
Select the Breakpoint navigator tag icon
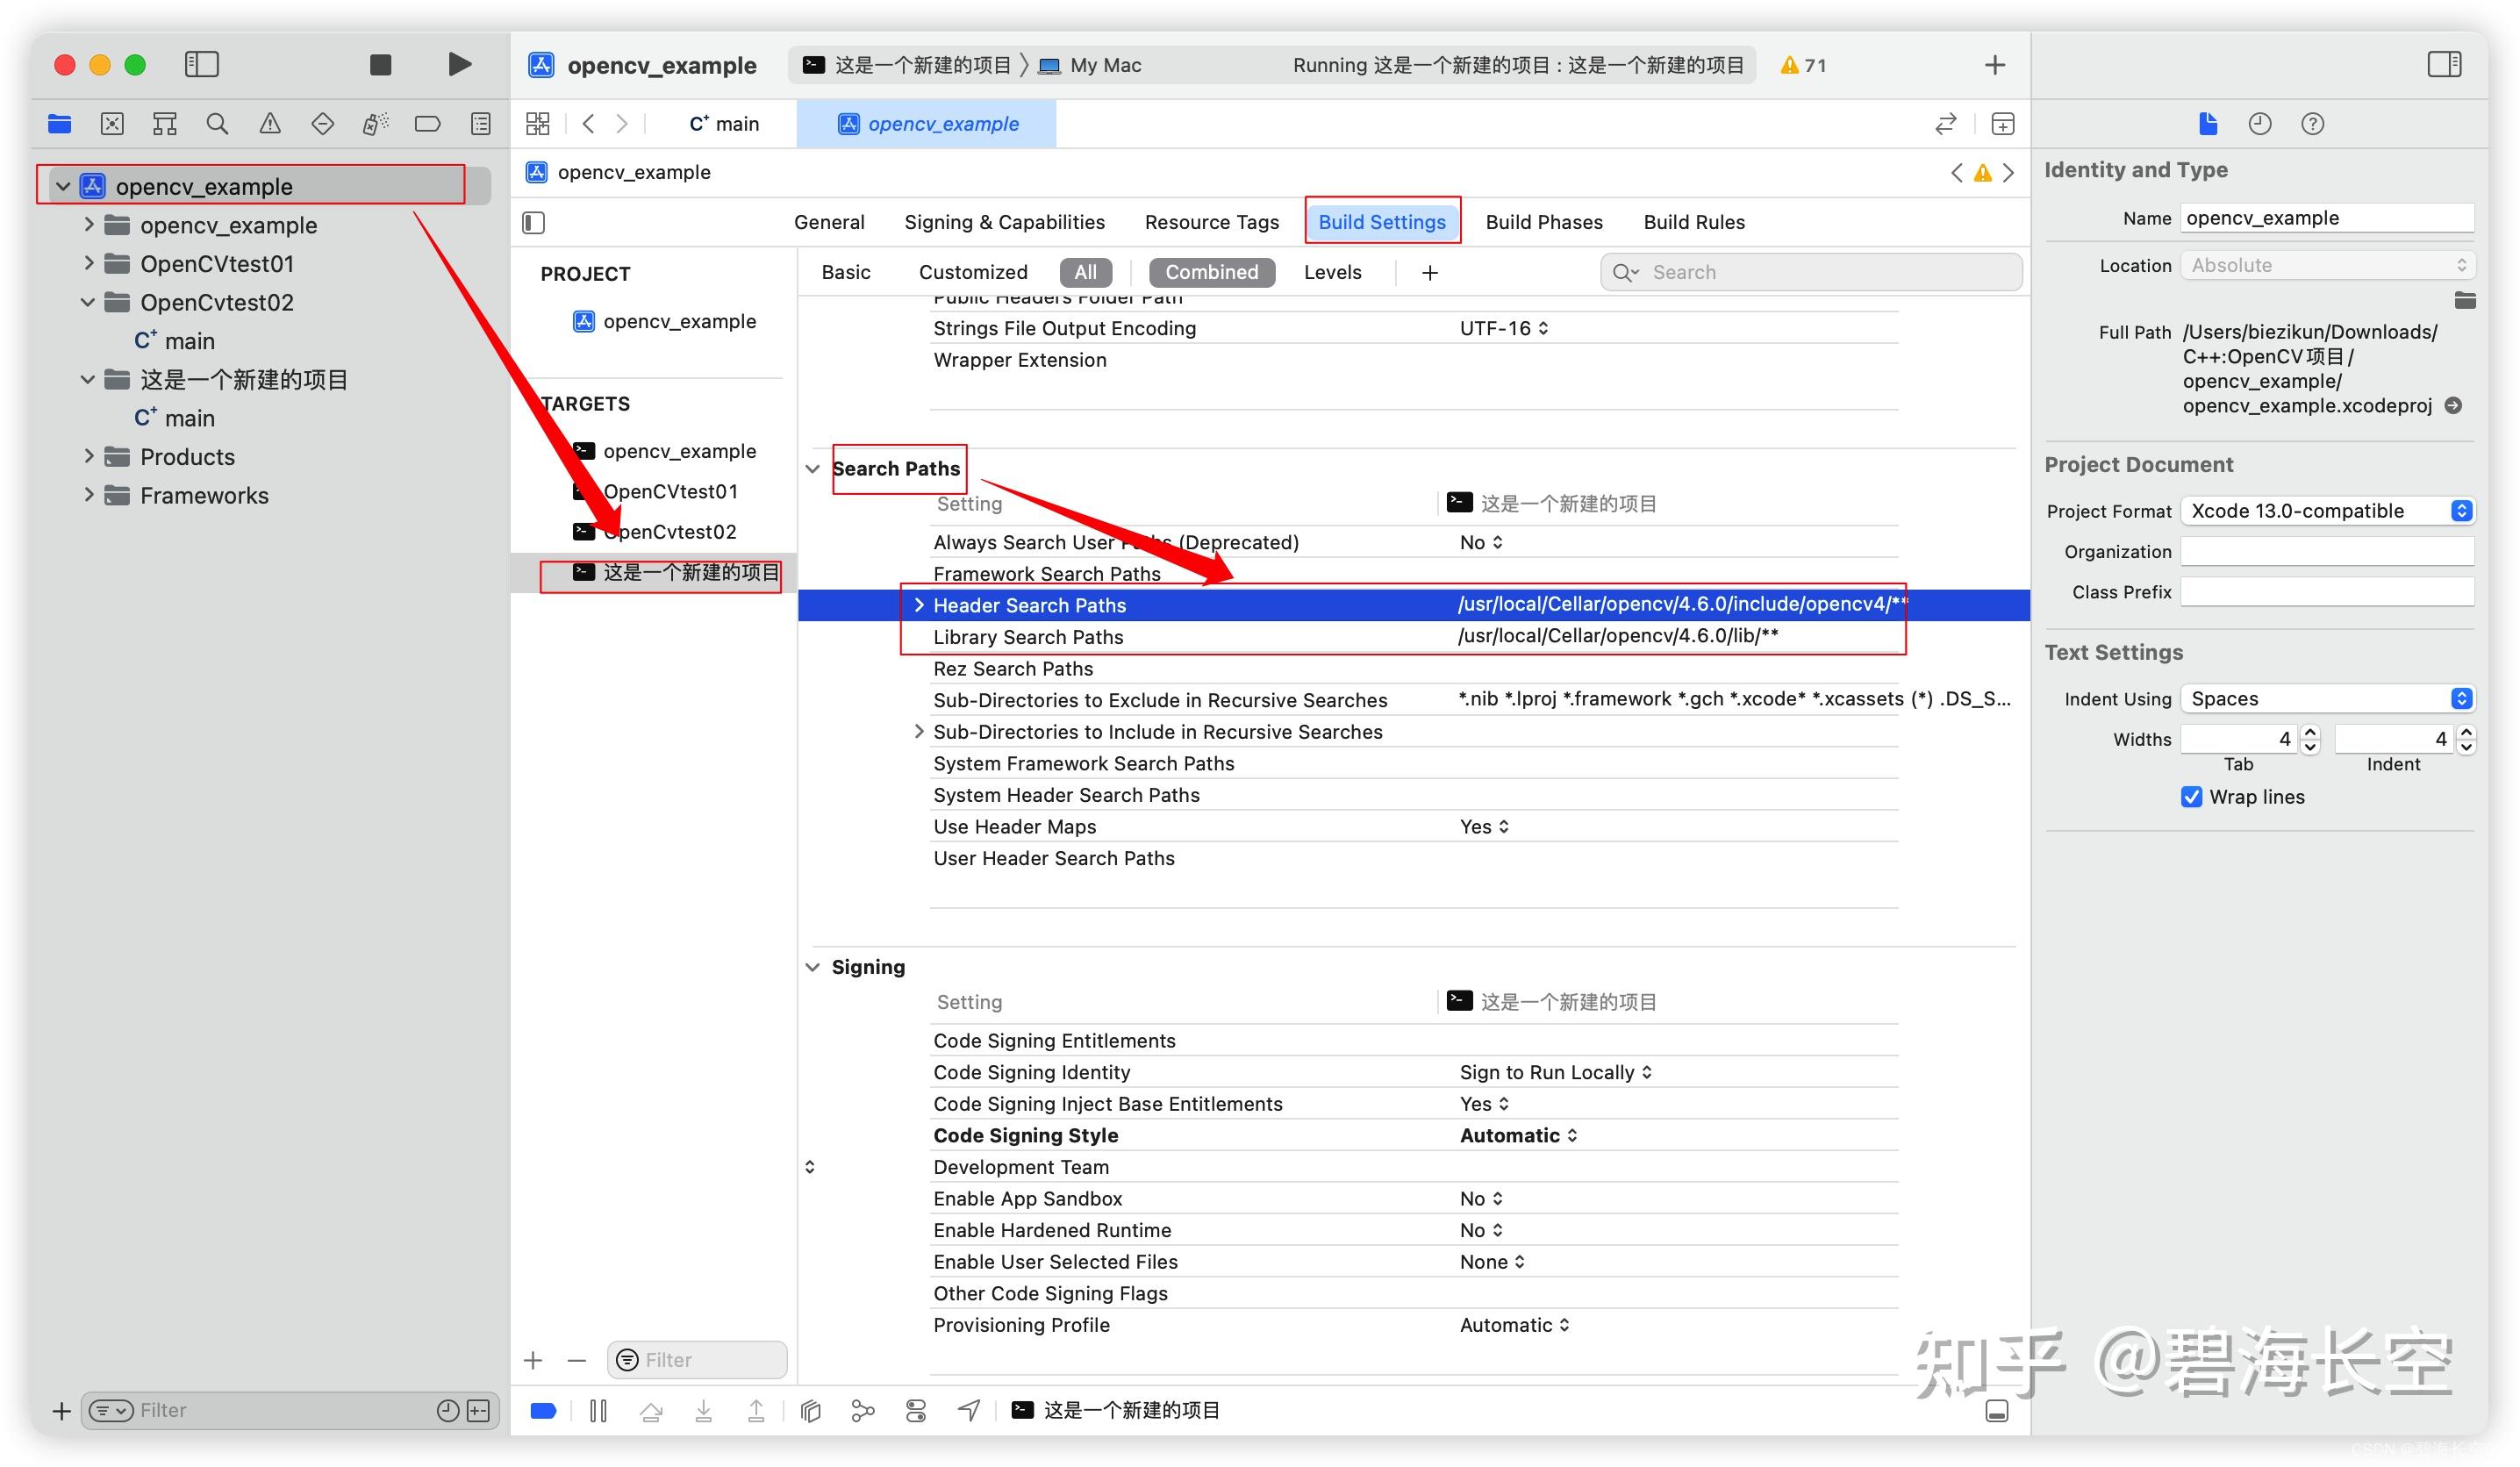(428, 123)
